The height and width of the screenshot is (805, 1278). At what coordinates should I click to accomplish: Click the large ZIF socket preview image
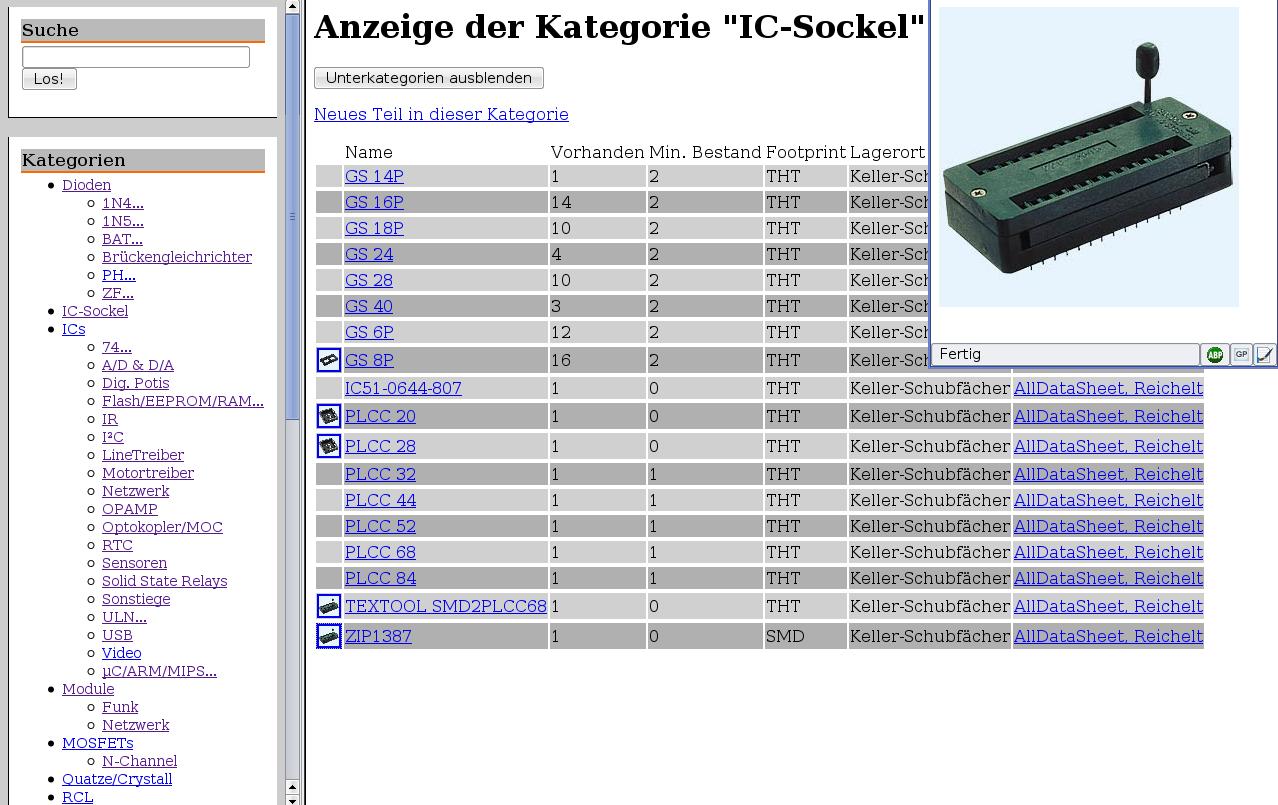click(x=1088, y=157)
